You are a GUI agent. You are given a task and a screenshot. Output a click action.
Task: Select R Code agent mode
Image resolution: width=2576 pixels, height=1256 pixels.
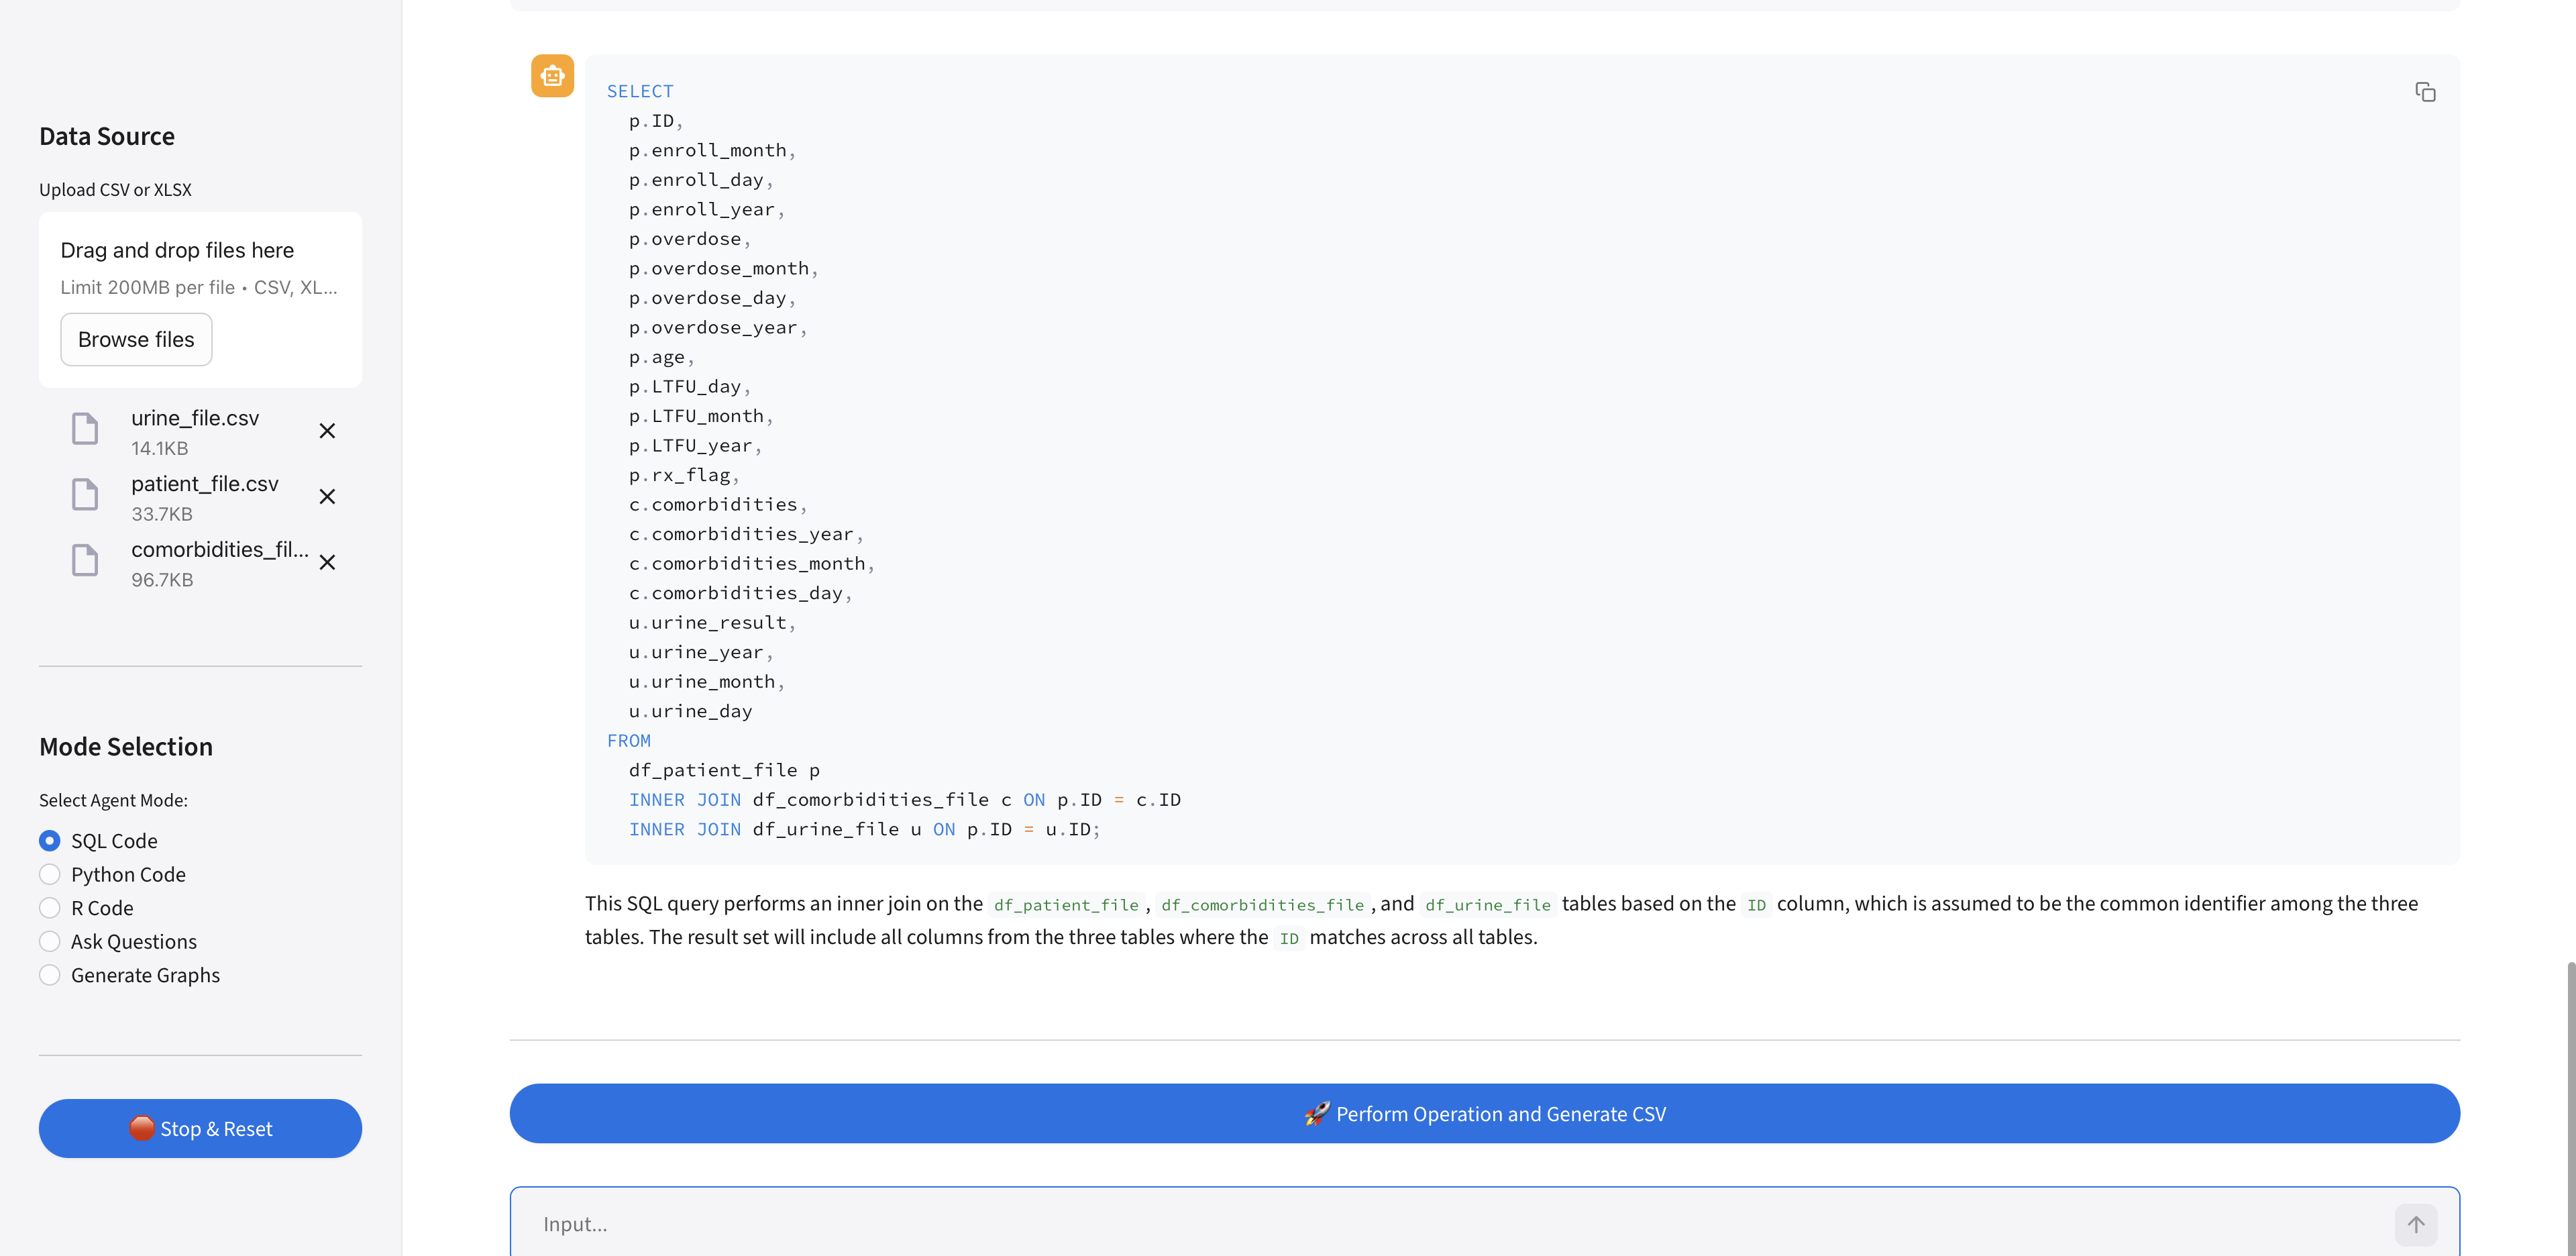(50, 908)
